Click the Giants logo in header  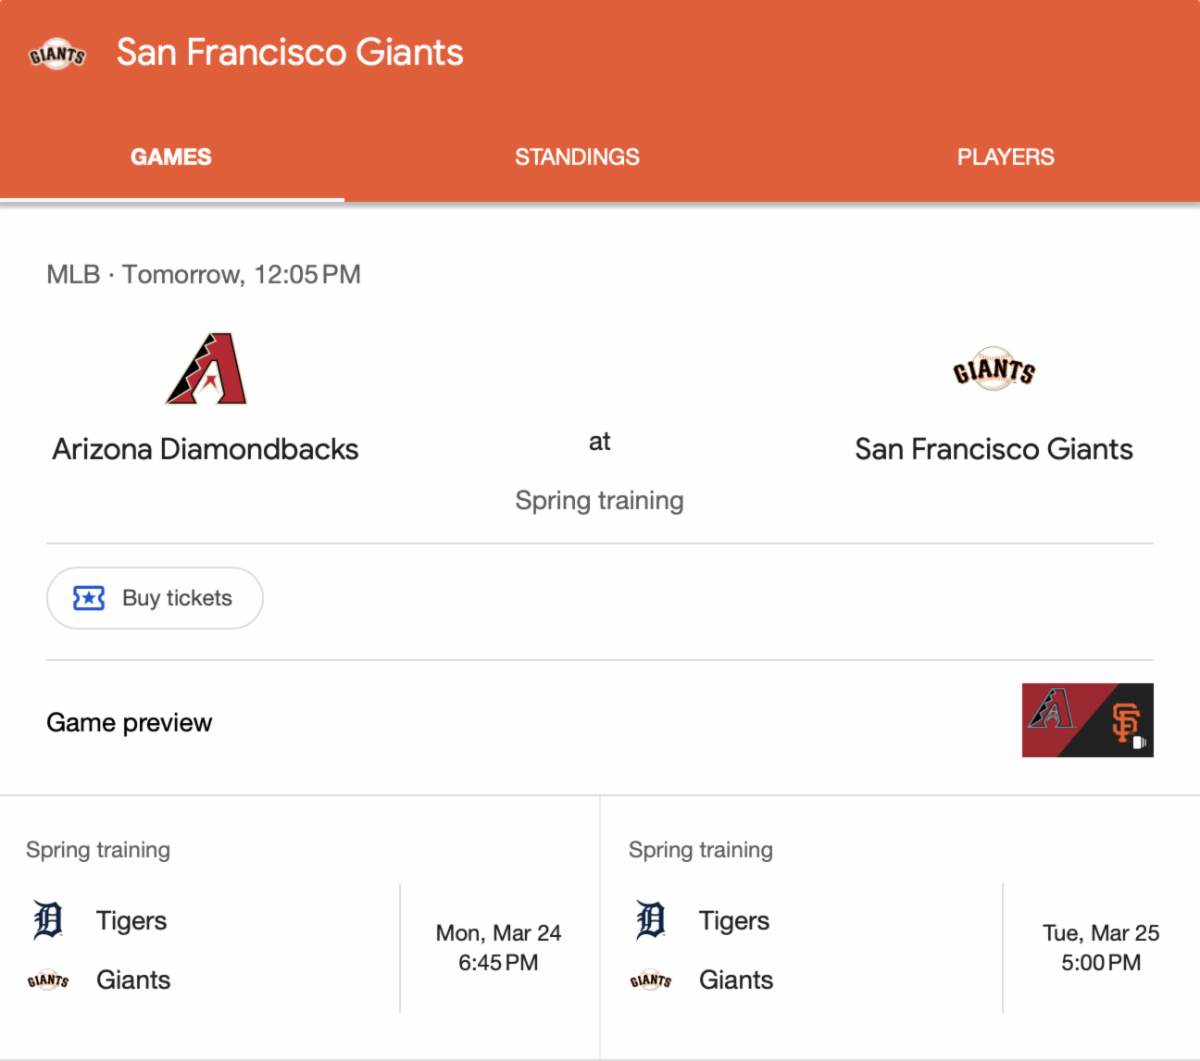coord(57,54)
